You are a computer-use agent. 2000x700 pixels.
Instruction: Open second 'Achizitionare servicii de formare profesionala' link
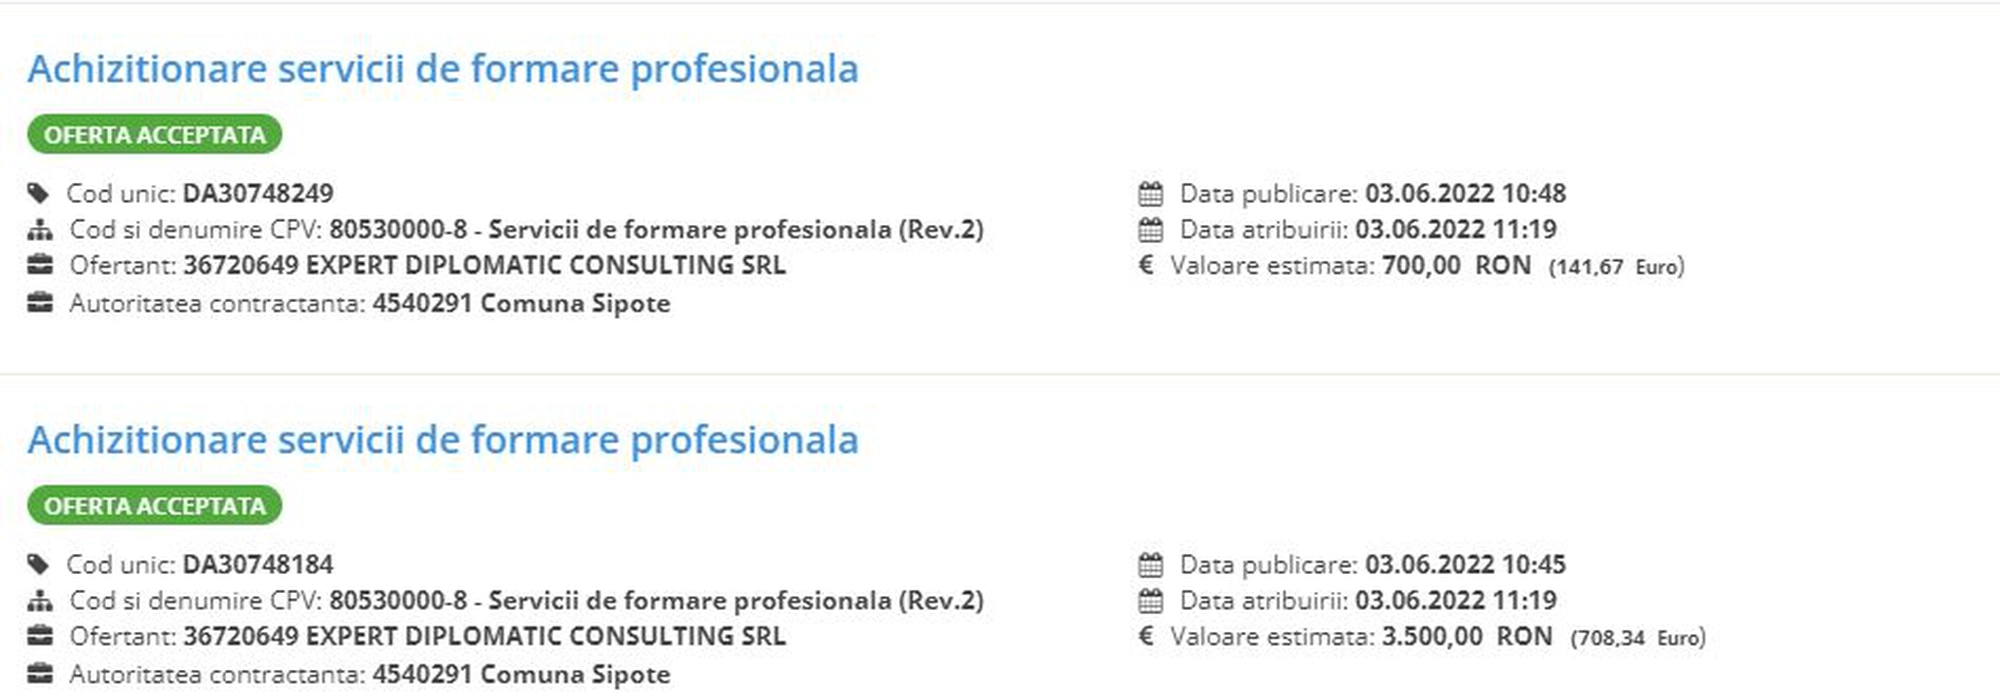click(x=442, y=440)
